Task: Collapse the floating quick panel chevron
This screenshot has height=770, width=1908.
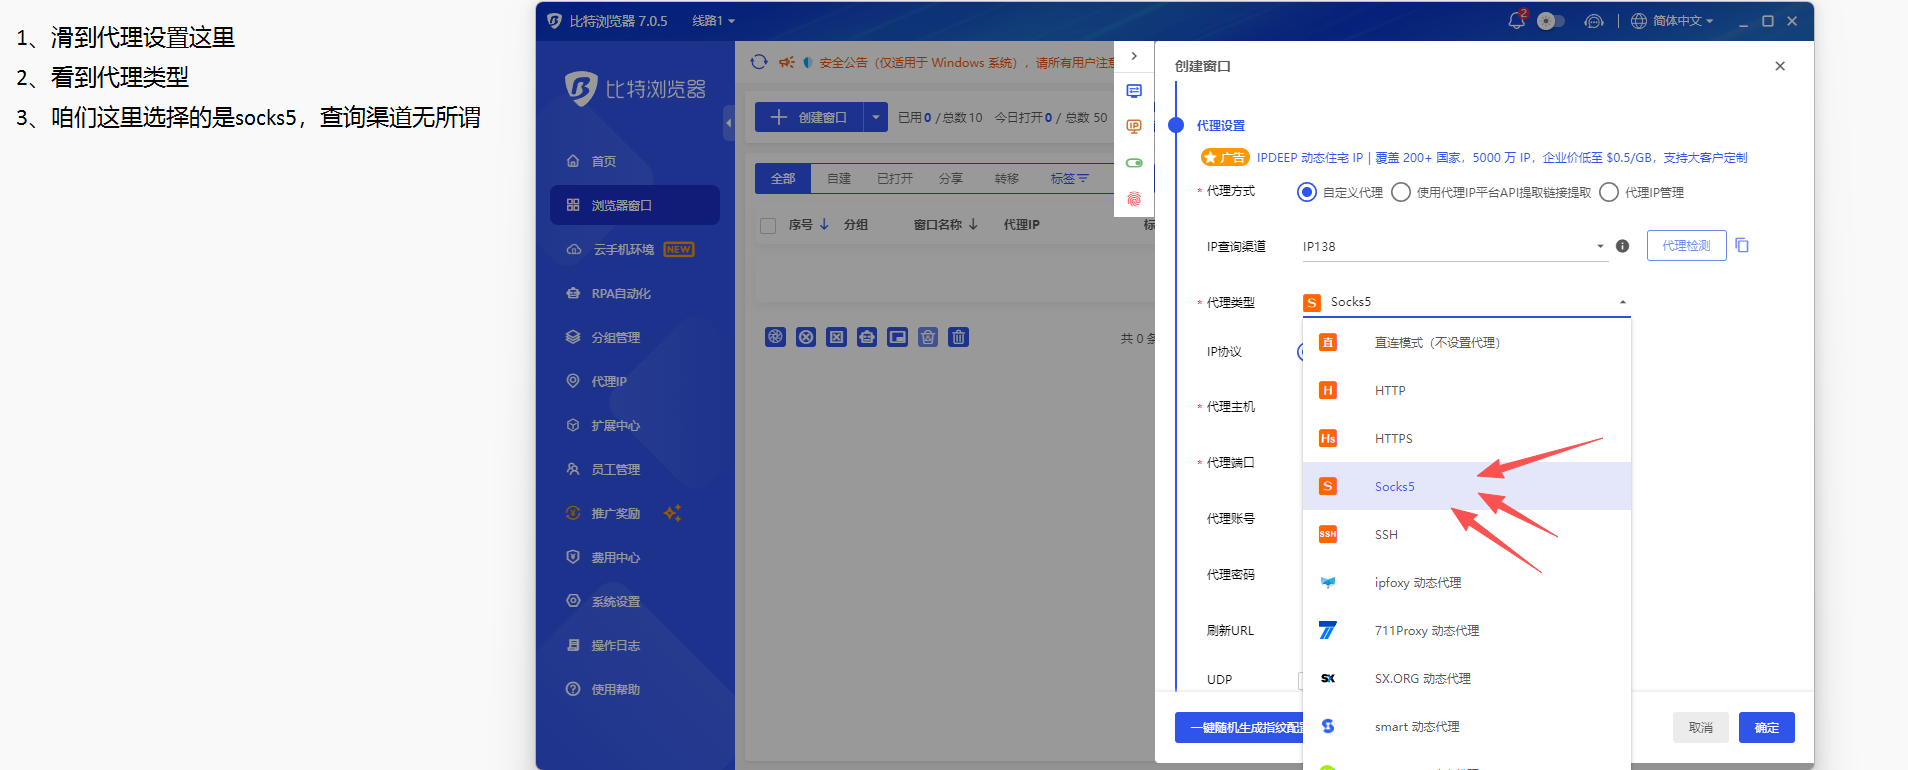Action: [1134, 56]
